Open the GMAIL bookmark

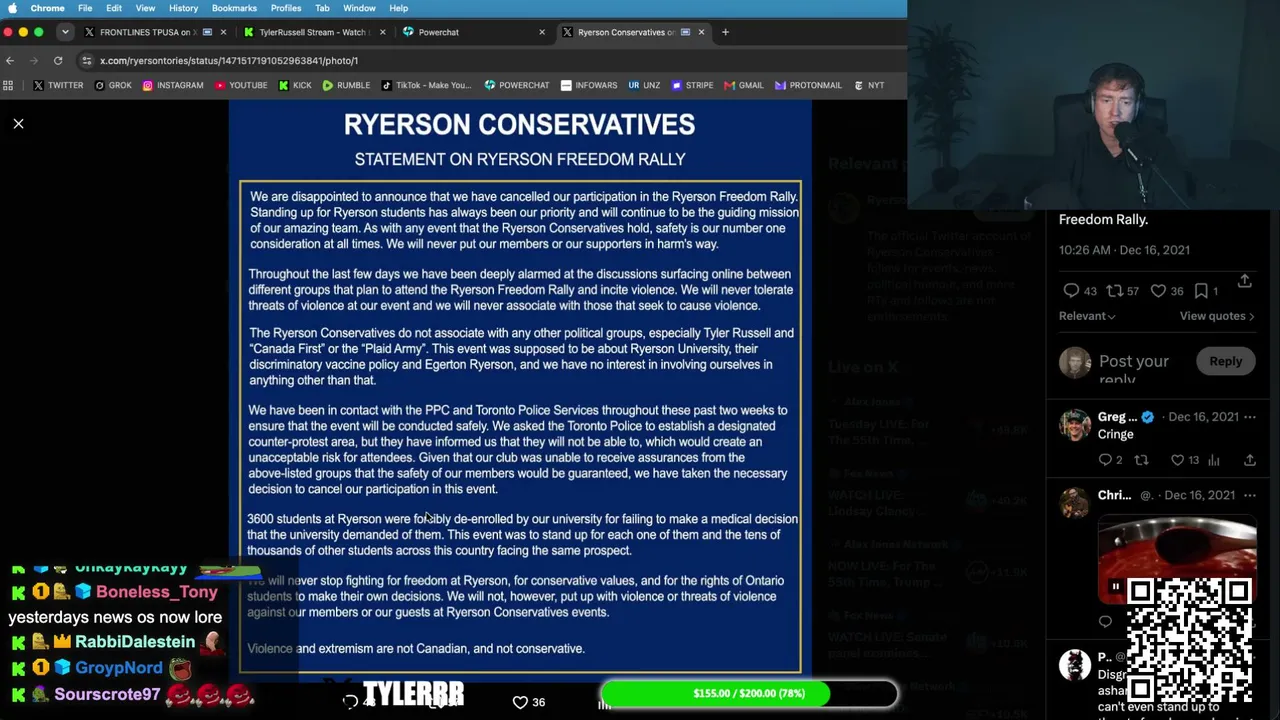pos(743,85)
